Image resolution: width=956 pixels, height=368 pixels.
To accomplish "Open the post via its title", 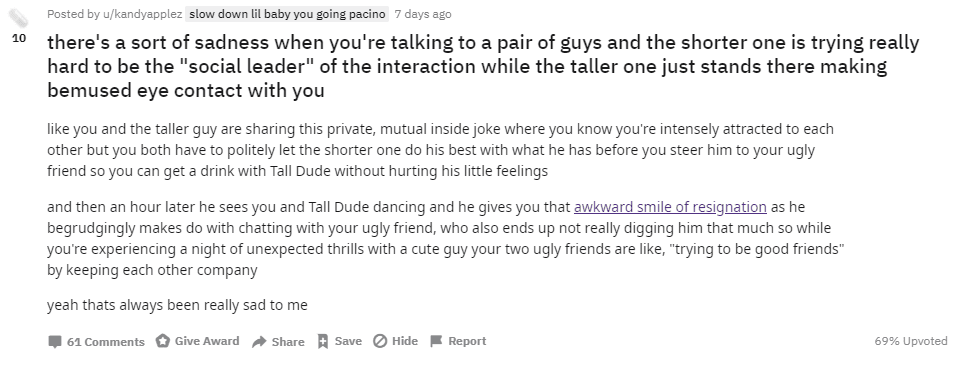I will click(483, 66).
